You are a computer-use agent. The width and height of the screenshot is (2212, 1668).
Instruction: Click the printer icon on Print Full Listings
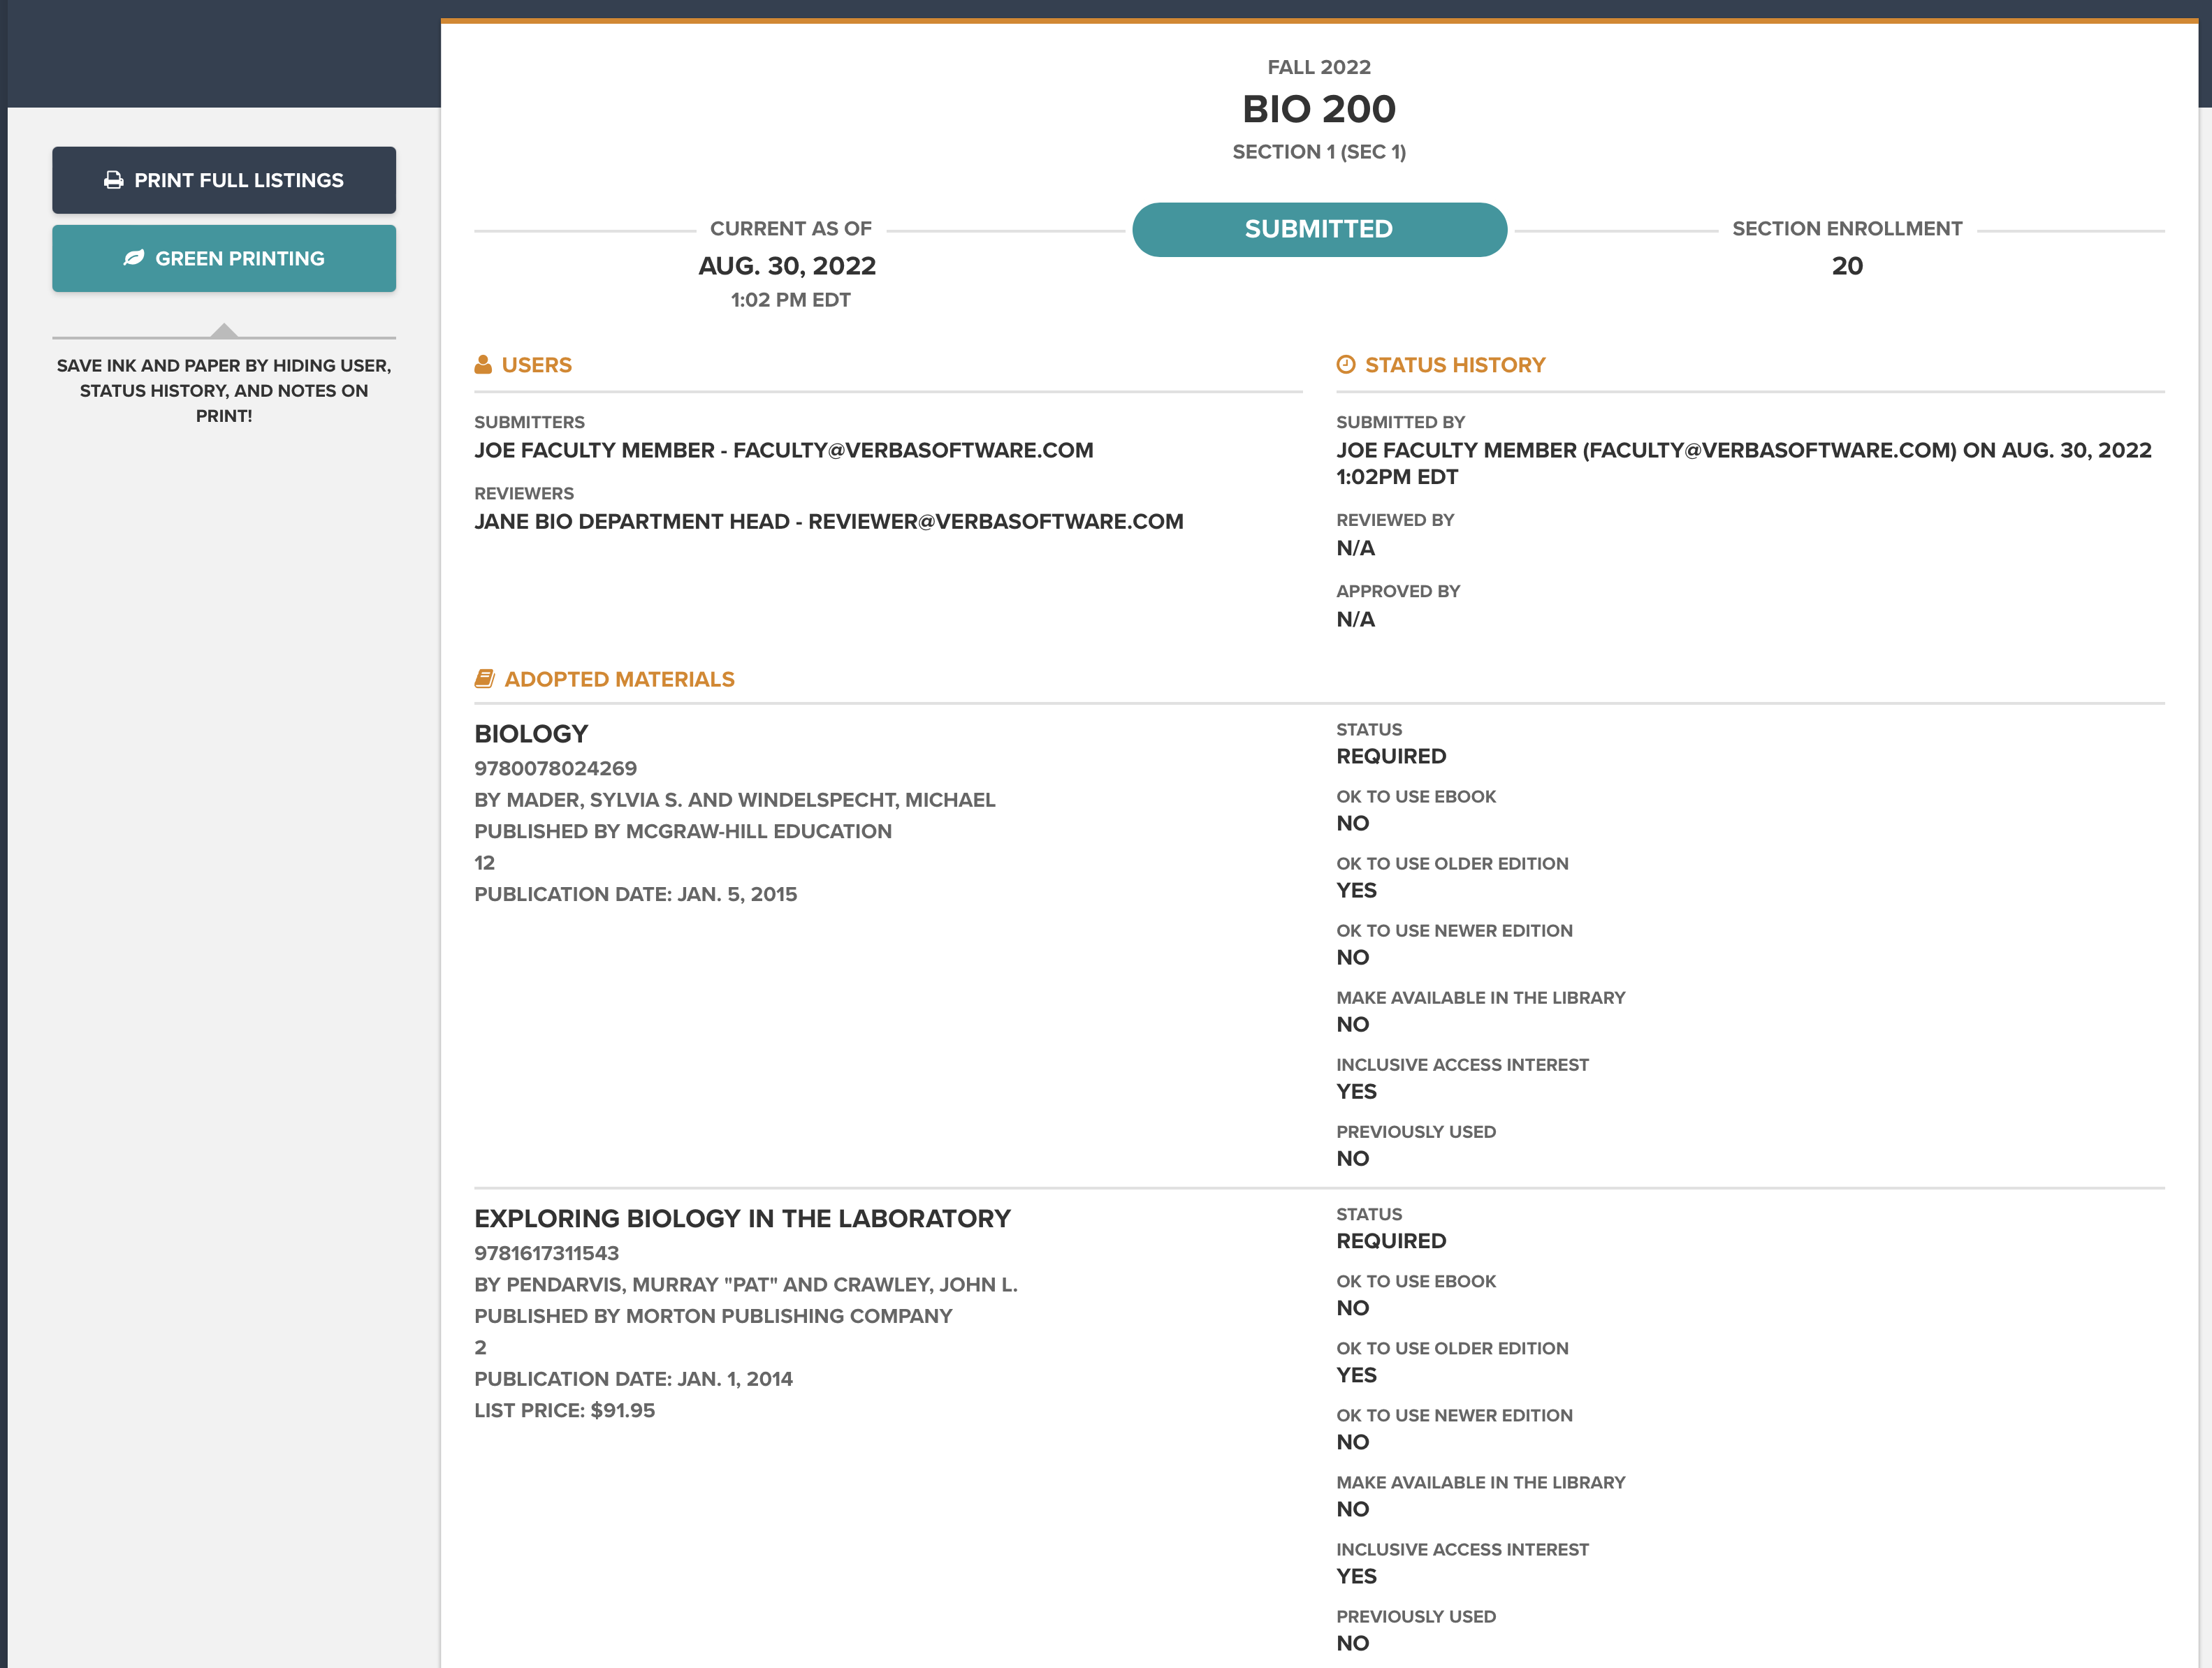114,180
